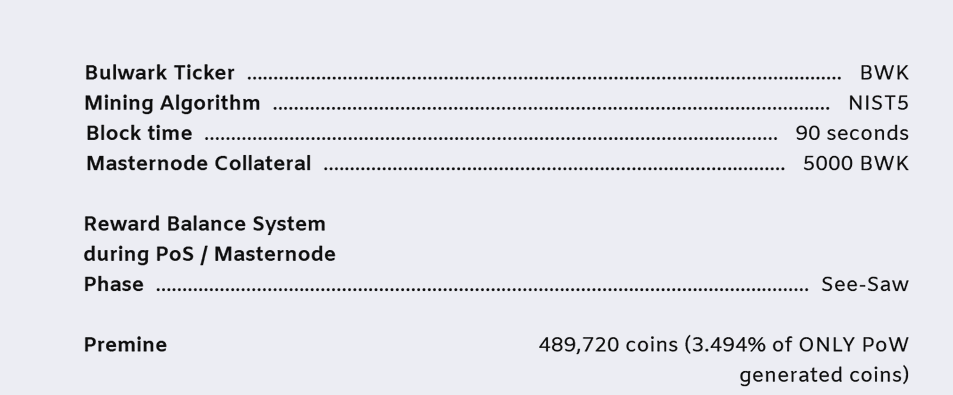Select the 90 seconds value
Viewport: 953px width, 395px height.
pyautogui.click(x=852, y=133)
